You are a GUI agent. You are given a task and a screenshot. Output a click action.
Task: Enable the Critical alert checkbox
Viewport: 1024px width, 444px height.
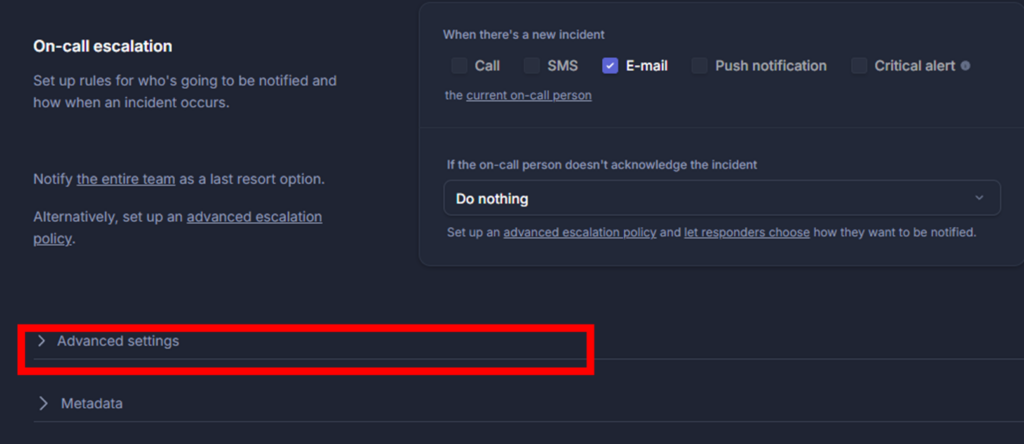859,66
